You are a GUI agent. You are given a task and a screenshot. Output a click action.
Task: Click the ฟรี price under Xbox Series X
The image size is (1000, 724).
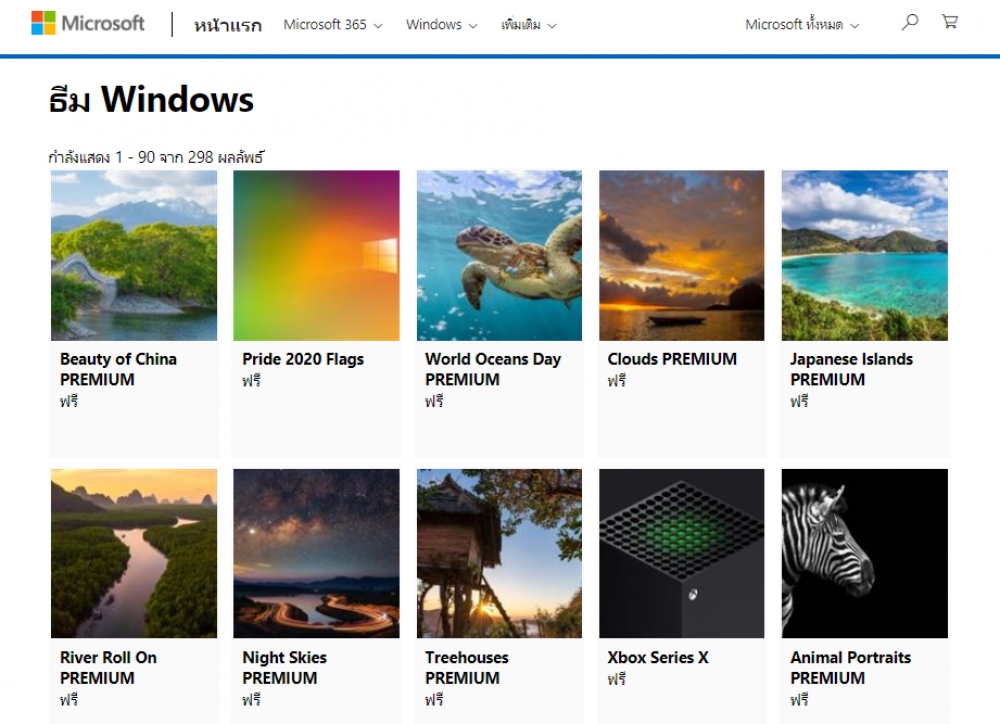(617, 679)
